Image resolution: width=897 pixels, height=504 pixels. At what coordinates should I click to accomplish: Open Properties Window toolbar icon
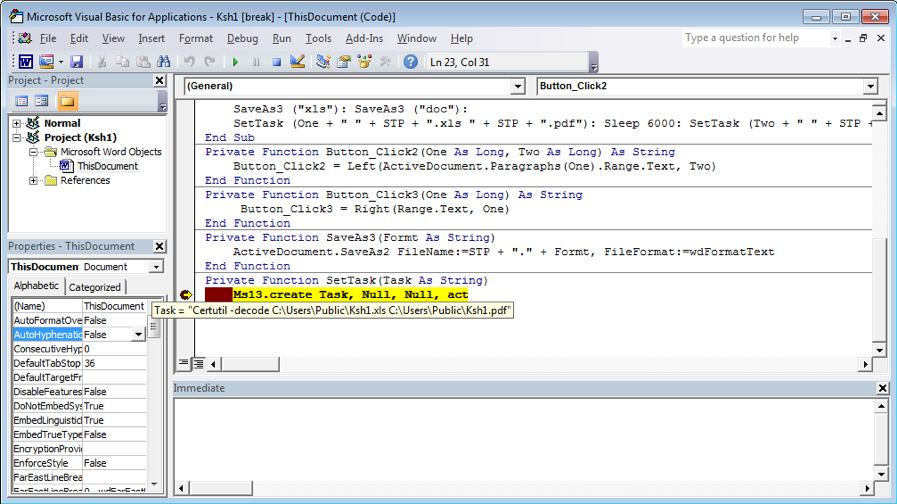(344, 62)
